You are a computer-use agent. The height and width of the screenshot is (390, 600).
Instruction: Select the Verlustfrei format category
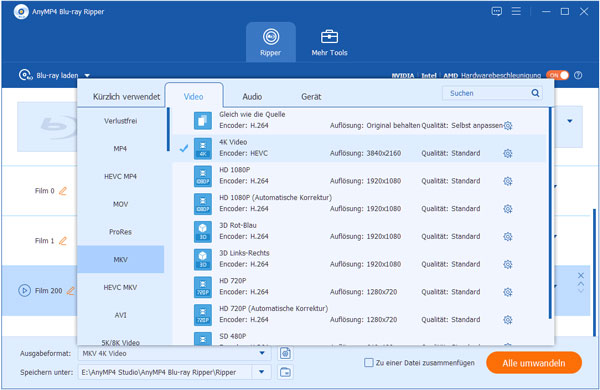click(x=121, y=121)
